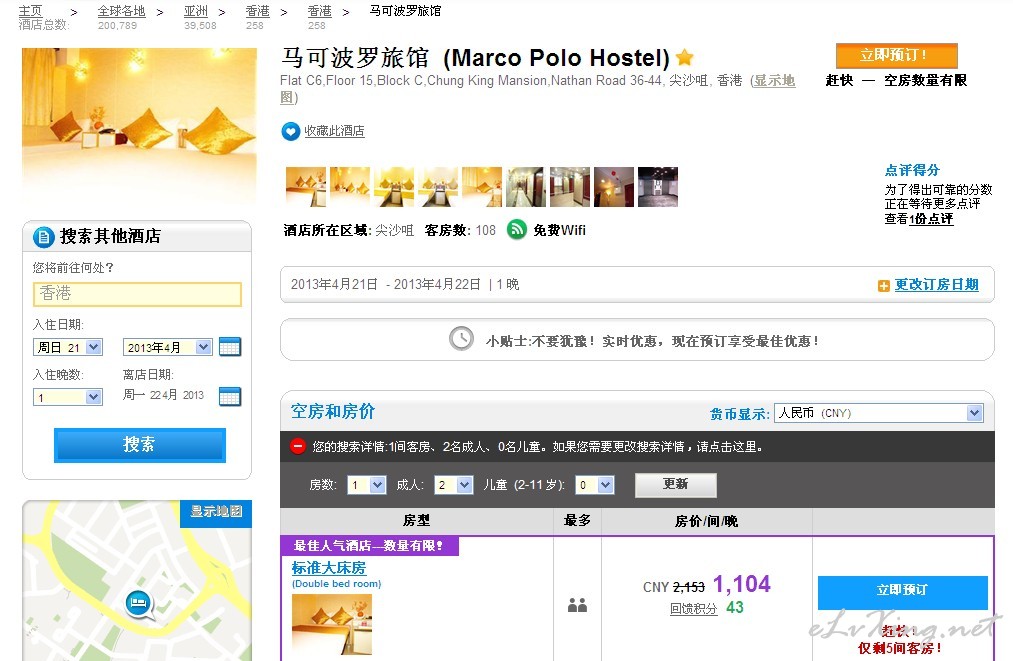1013x661 pixels.
Task: Click the clock icon in the tips banner
Action: click(461, 339)
